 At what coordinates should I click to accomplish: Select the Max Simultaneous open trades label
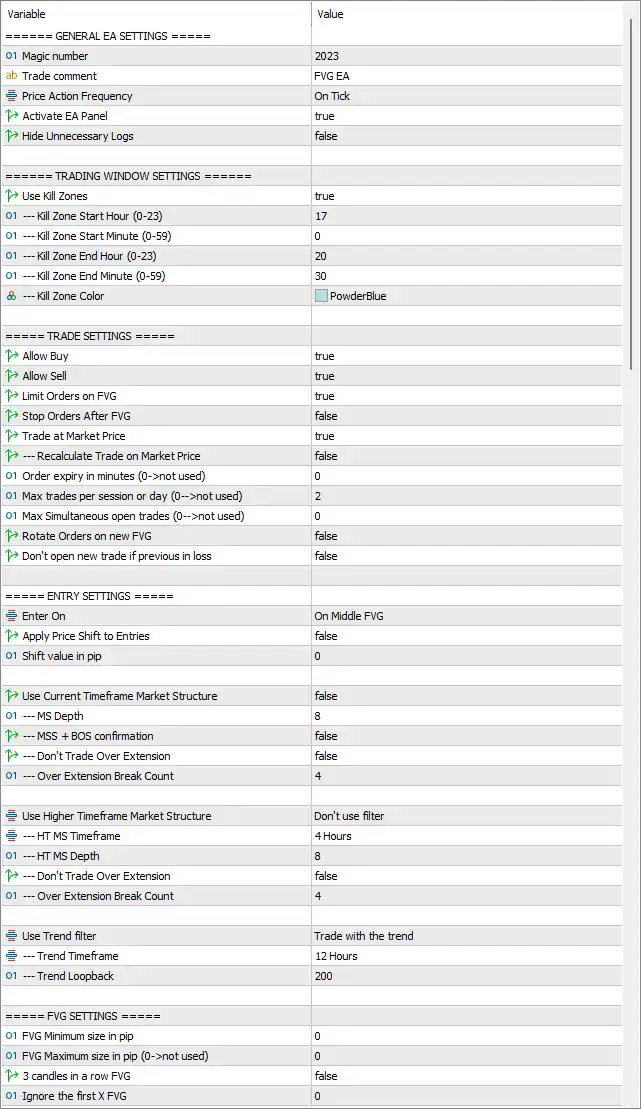click(x=133, y=516)
